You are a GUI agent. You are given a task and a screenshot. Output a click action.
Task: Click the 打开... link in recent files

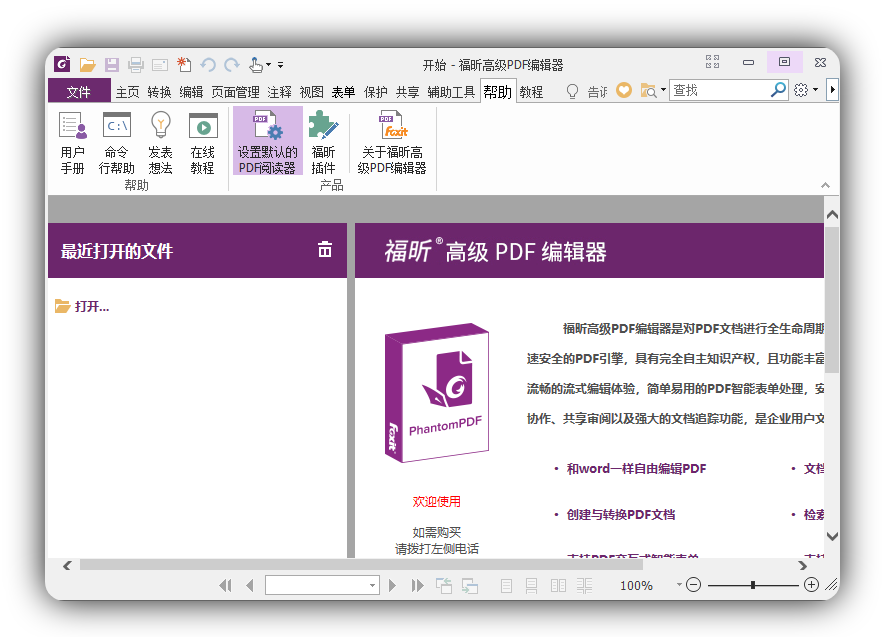coord(89,307)
